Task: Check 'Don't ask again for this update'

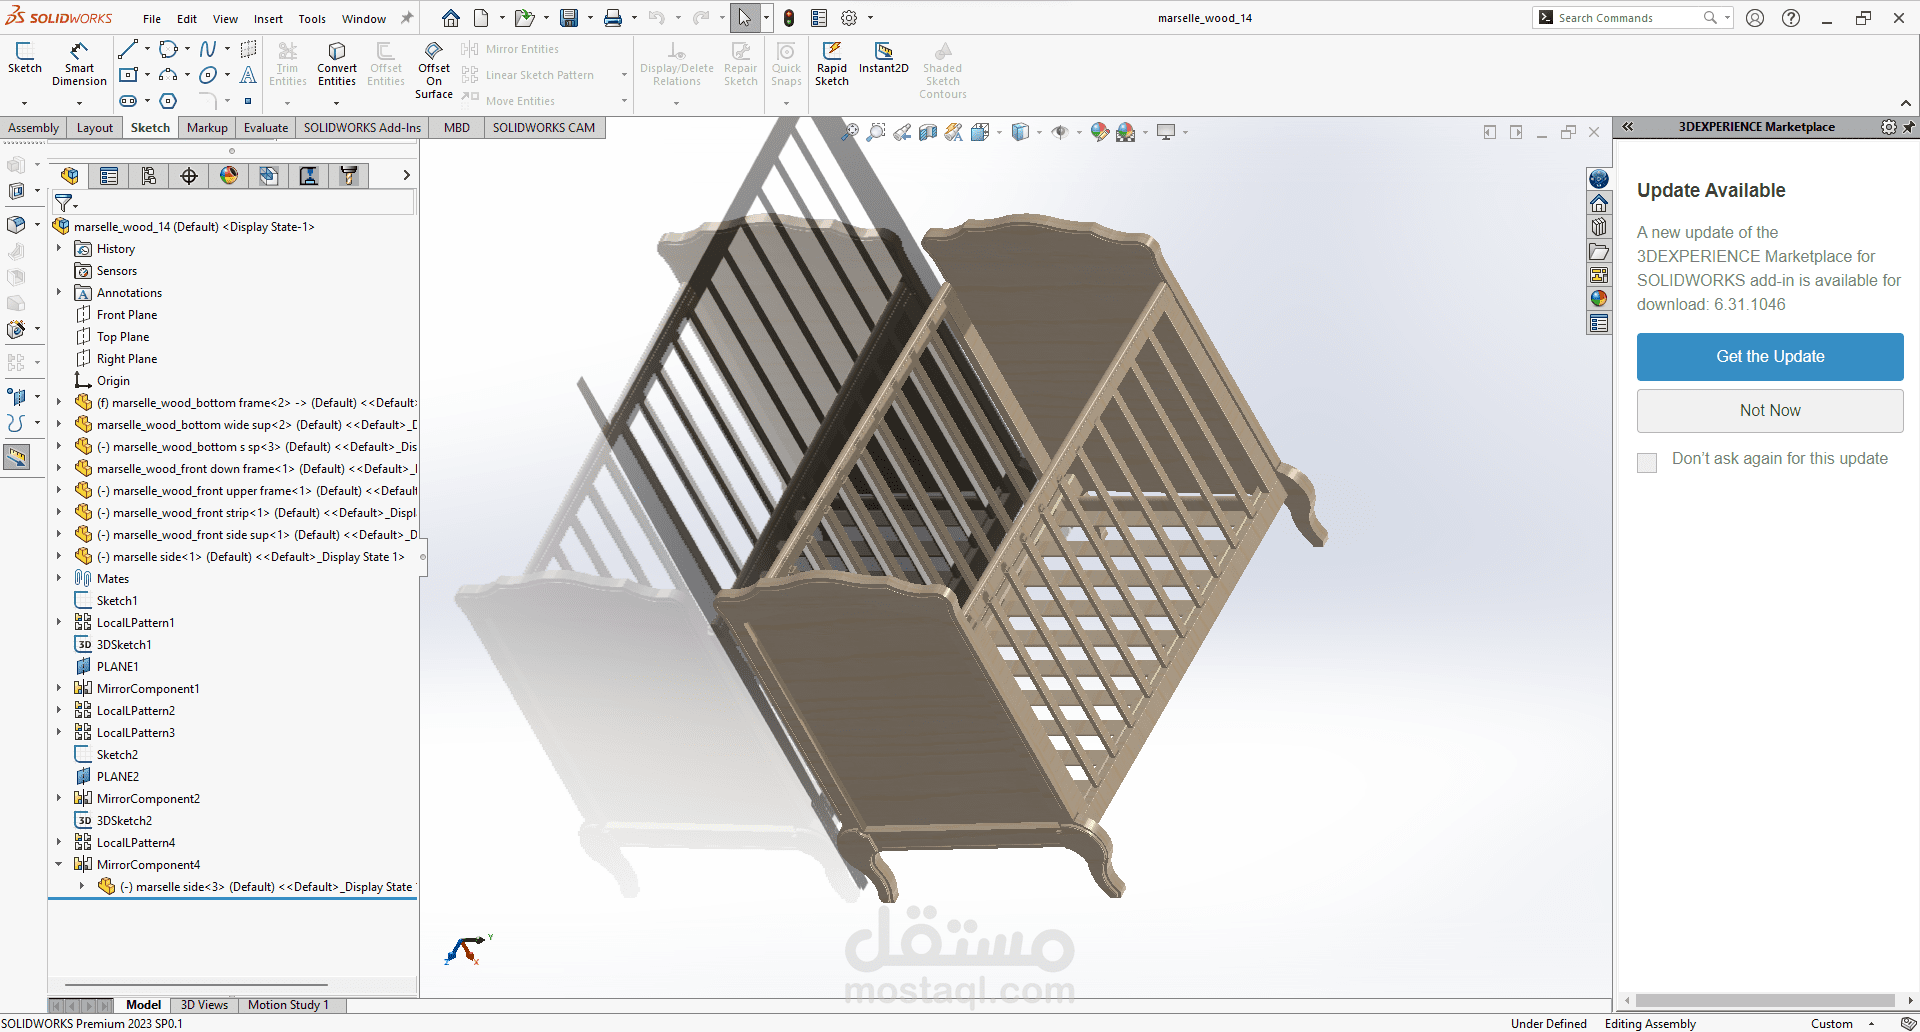Action: (x=1647, y=462)
